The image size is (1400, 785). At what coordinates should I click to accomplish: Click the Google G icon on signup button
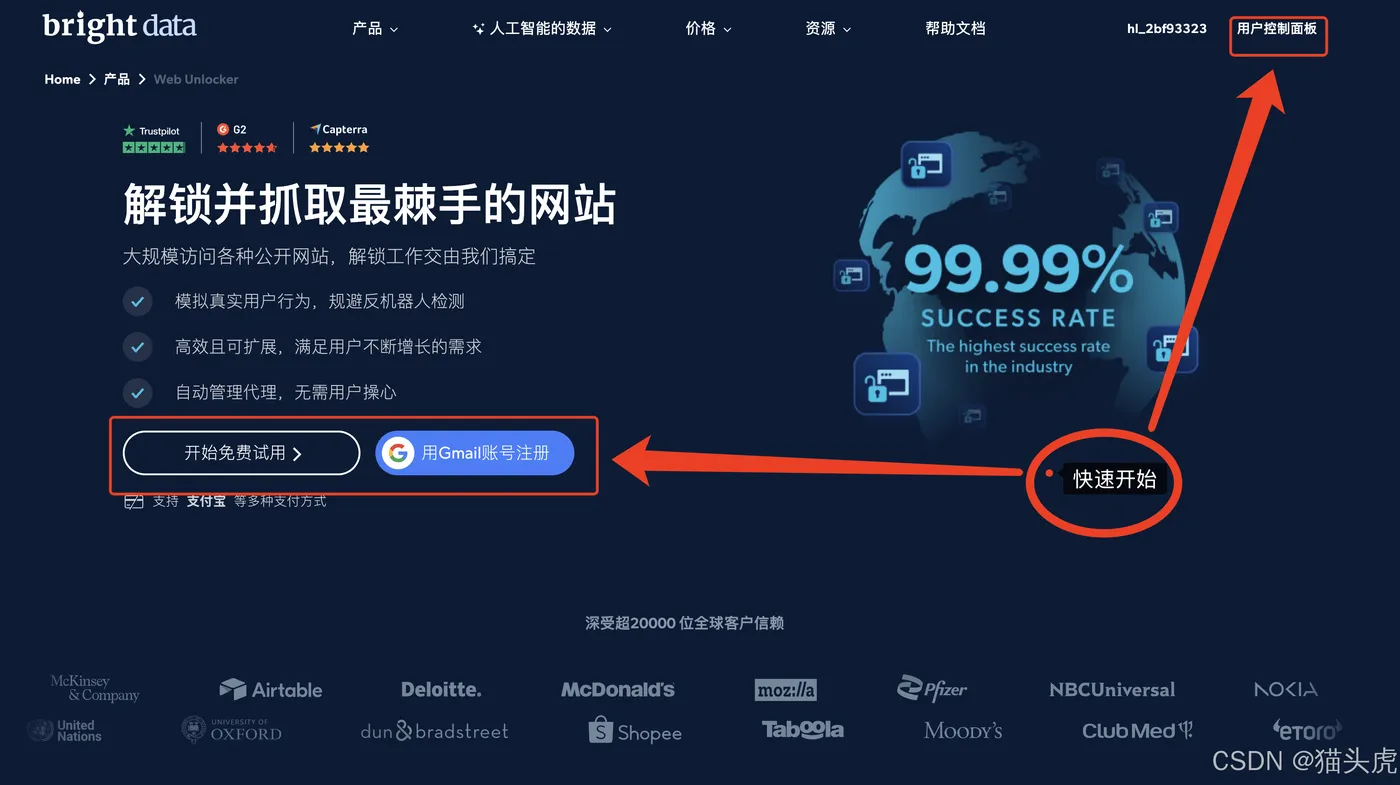click(x=398, y=453)
